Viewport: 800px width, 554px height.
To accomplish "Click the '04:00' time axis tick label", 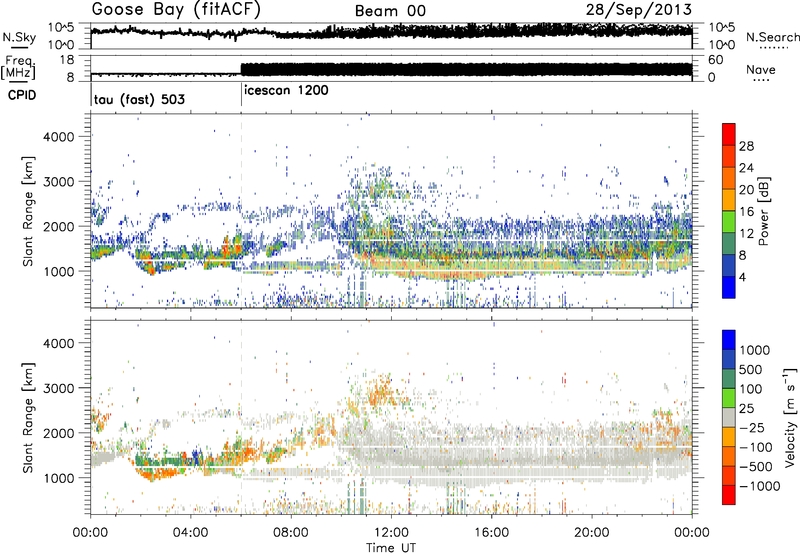I will (x=190, y=533).
